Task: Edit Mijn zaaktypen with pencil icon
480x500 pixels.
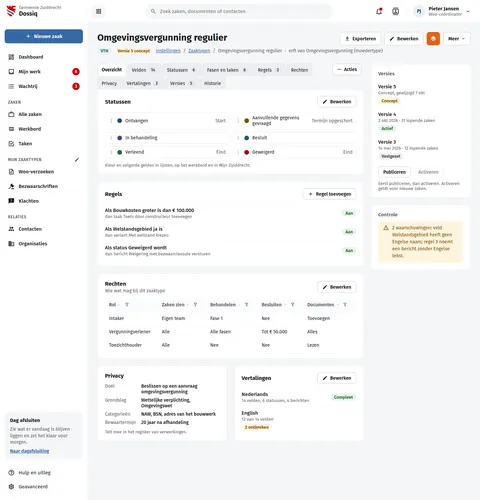Action: coord(77,160)
